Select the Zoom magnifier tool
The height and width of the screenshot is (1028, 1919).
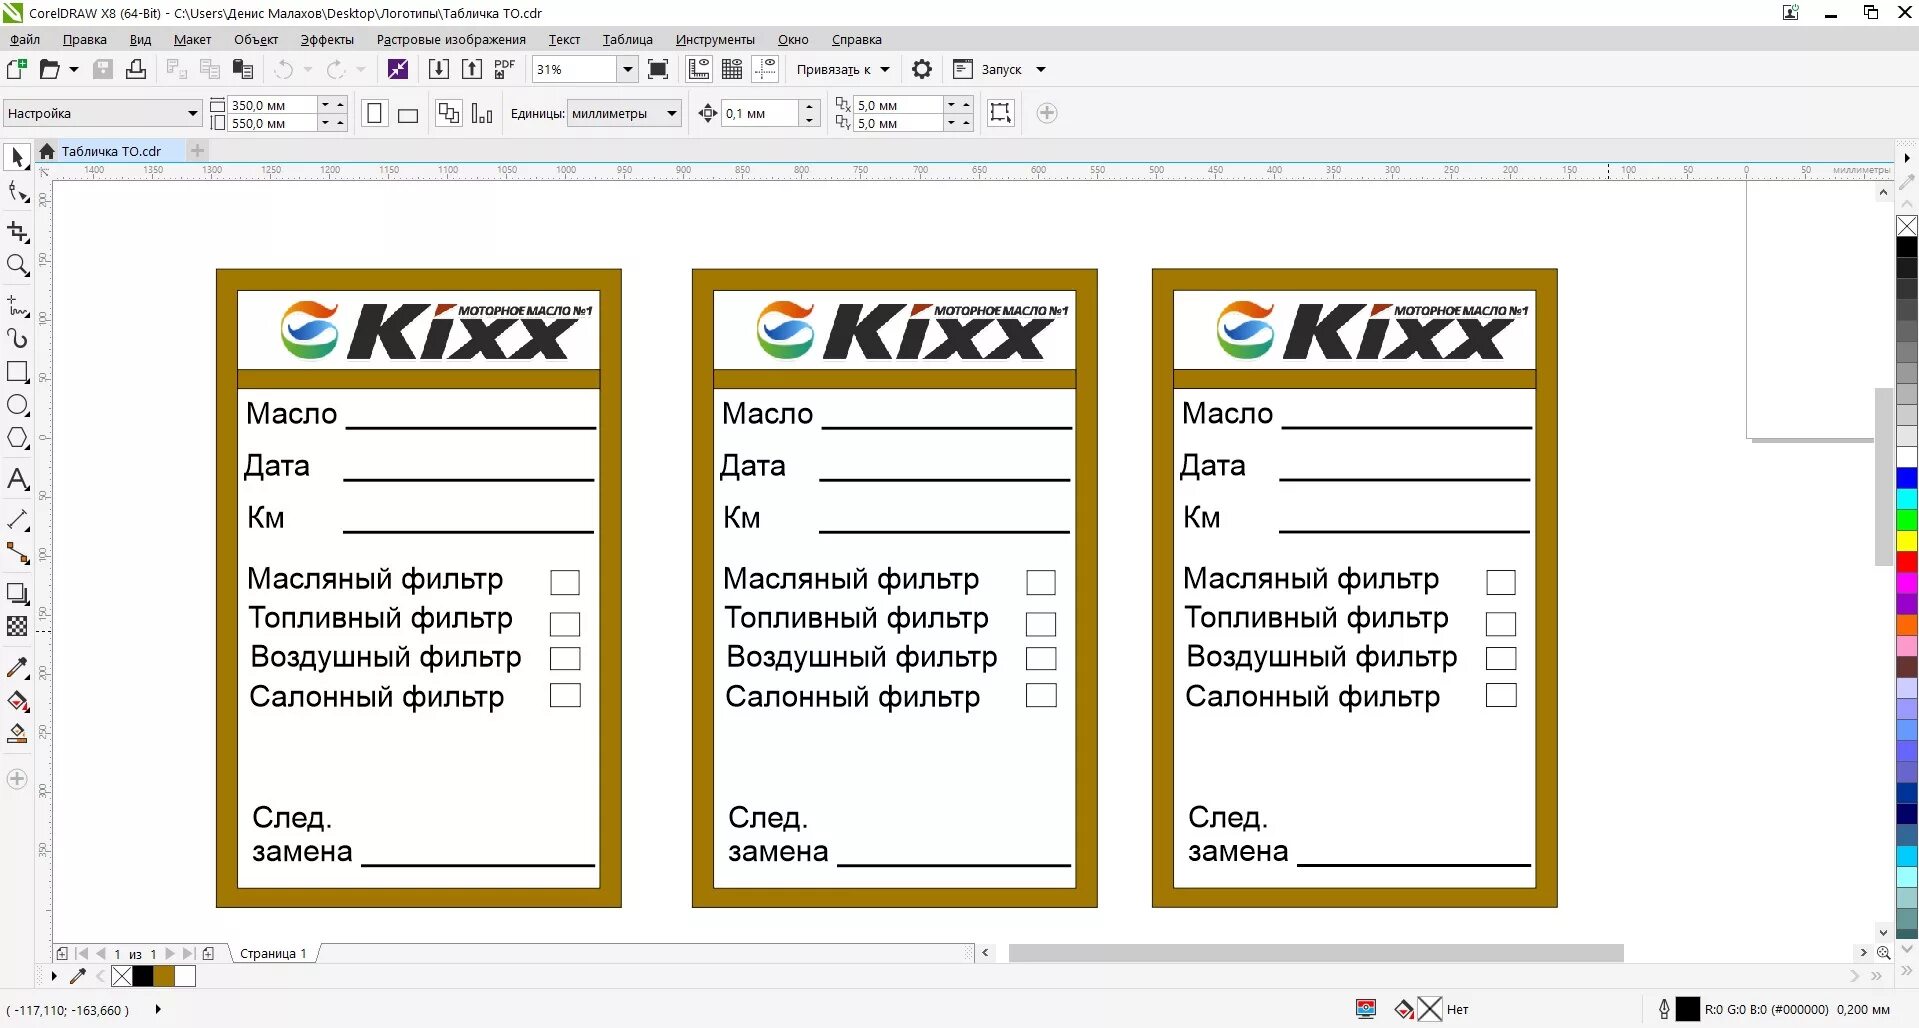(x=17, y=265)
